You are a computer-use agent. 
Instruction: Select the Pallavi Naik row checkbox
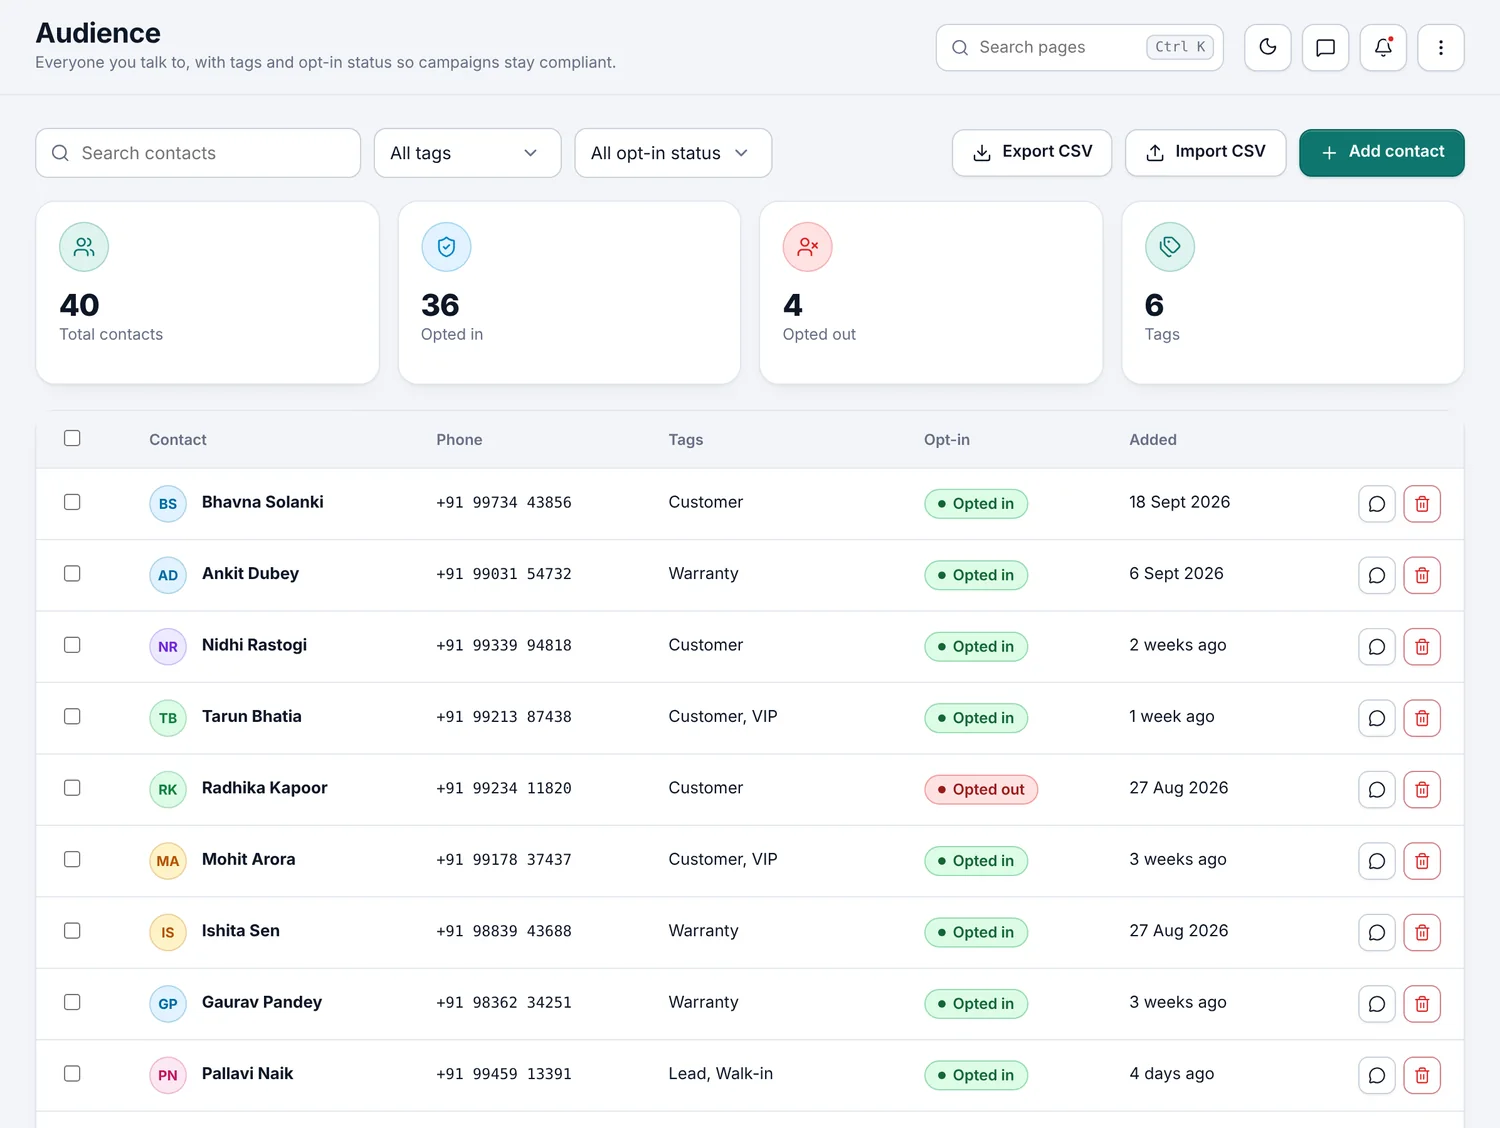tap(72, 1074)
